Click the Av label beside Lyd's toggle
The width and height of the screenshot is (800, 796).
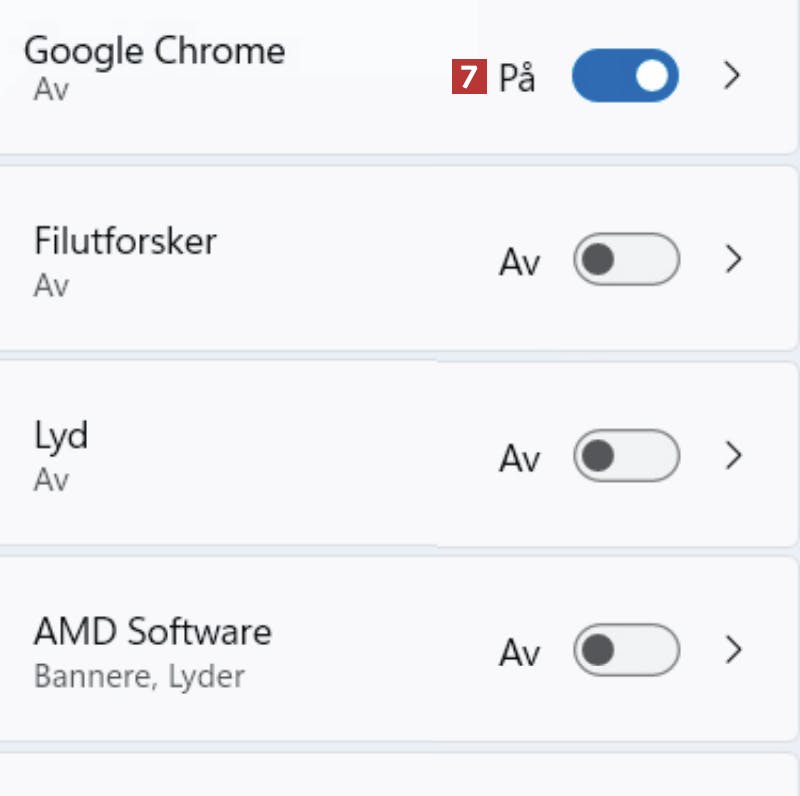(x=519, y=458)
